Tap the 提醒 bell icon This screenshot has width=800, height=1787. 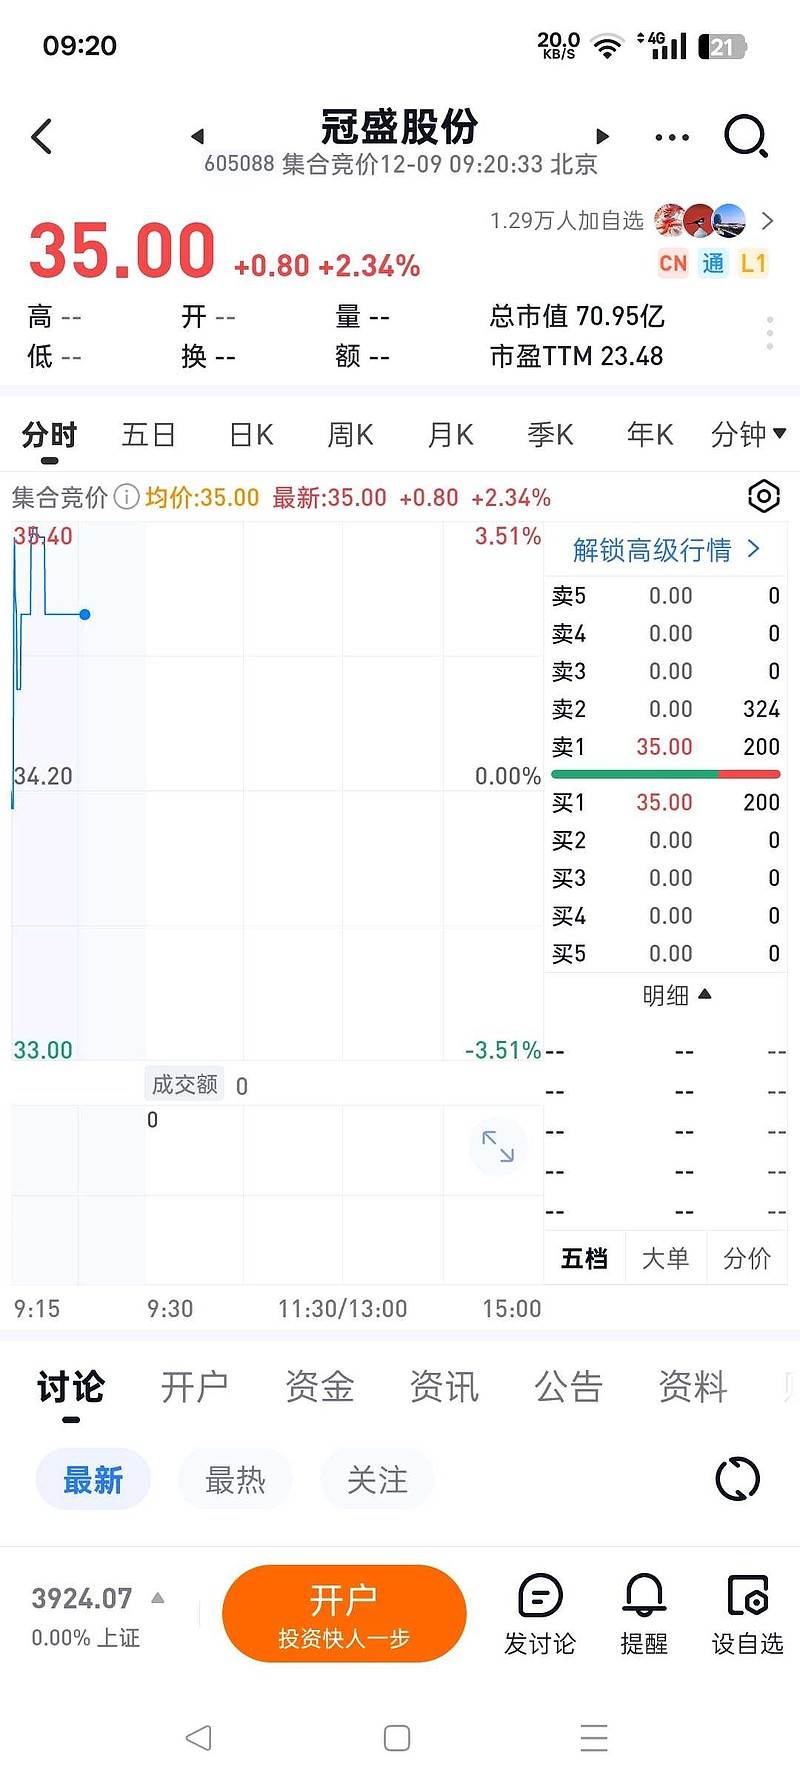coord(644,1614)
